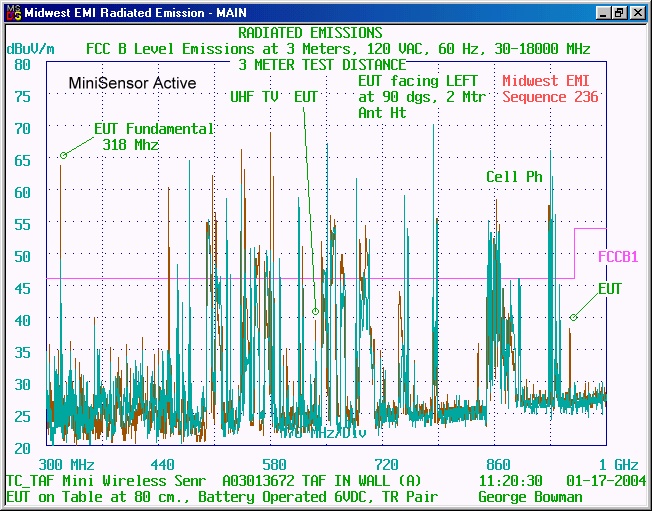Click the 'EUT Fundamental 318 Mhz' annotation
Screen dimensions: 652x511
[x=153, y=136]
